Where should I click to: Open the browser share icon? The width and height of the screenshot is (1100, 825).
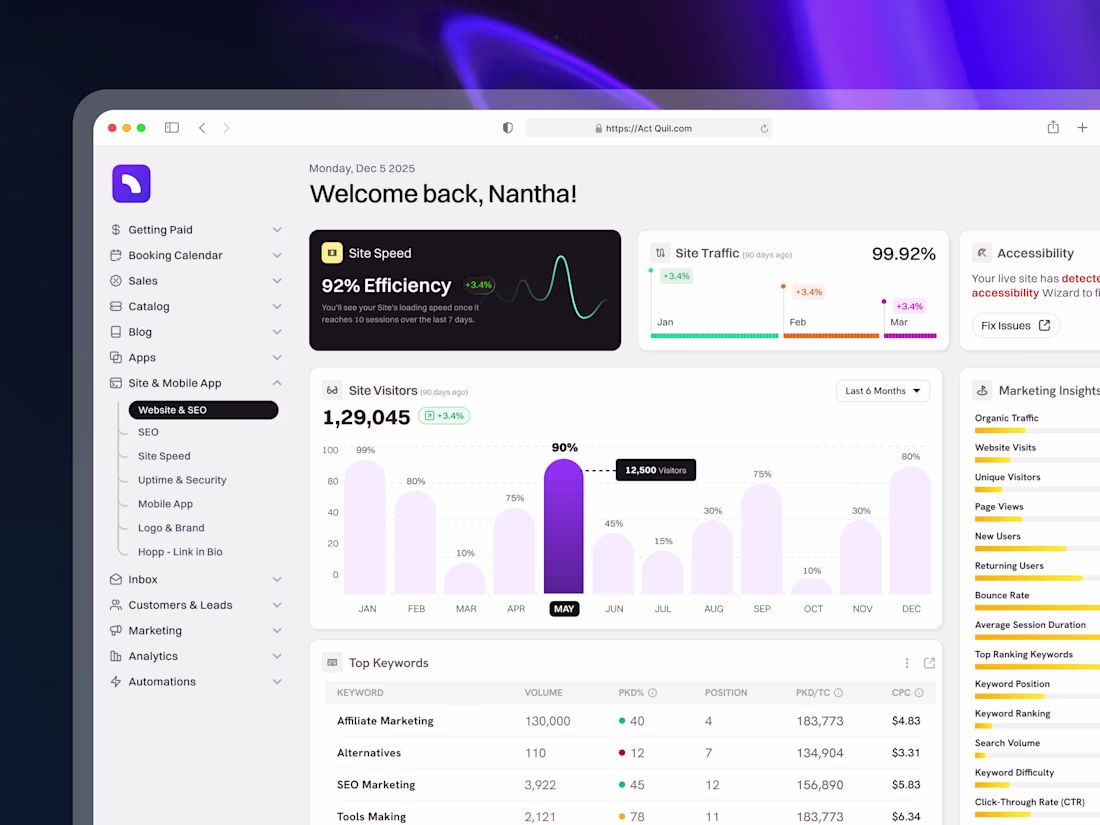pos(1053,127)
